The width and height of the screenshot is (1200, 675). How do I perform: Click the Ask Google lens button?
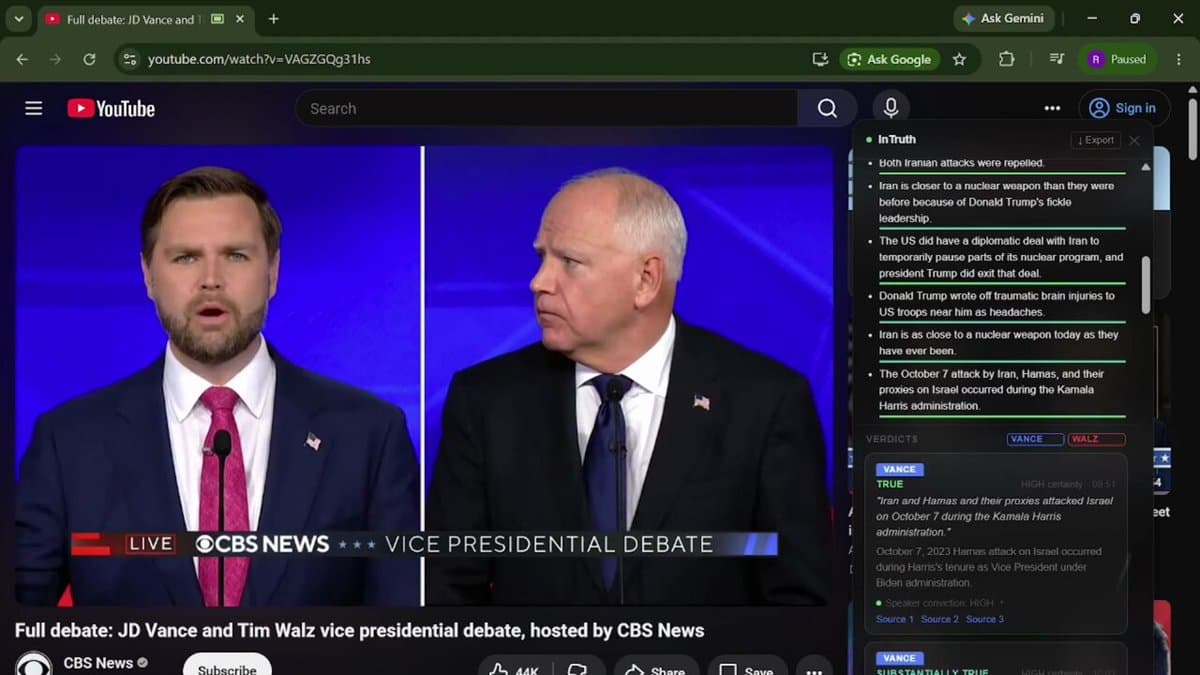coord(890,59)
